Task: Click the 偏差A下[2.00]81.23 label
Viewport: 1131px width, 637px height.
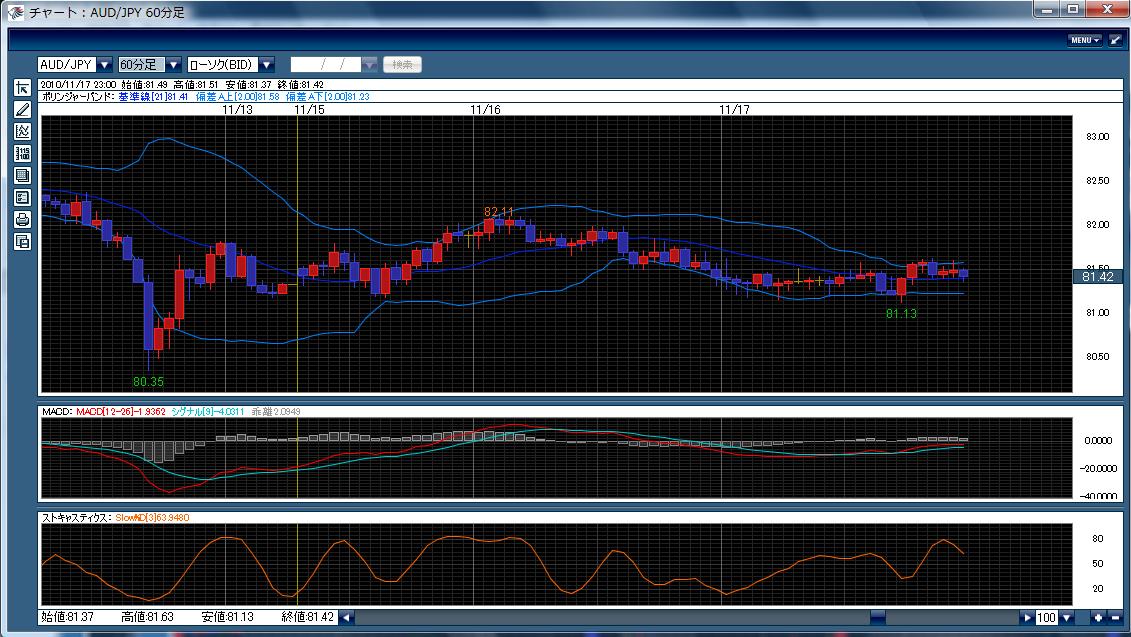Action: click(x=327, y=97)
